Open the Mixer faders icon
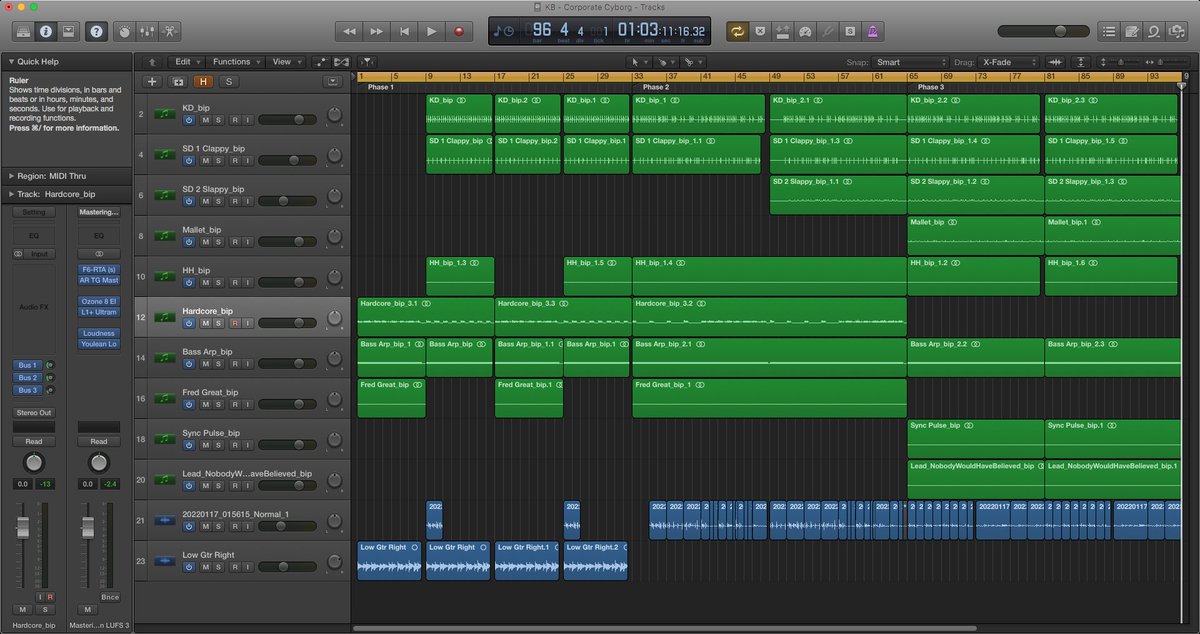This screenshot has height=634, width=1200. tap(146, 30)
